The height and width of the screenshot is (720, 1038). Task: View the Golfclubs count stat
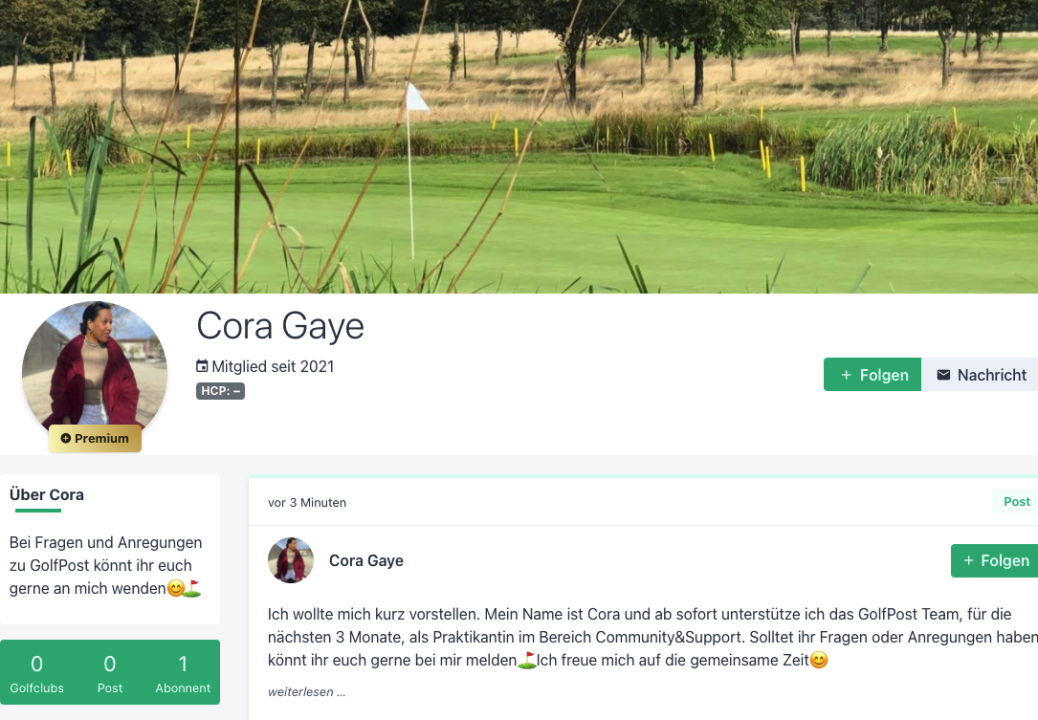[37, 672]
